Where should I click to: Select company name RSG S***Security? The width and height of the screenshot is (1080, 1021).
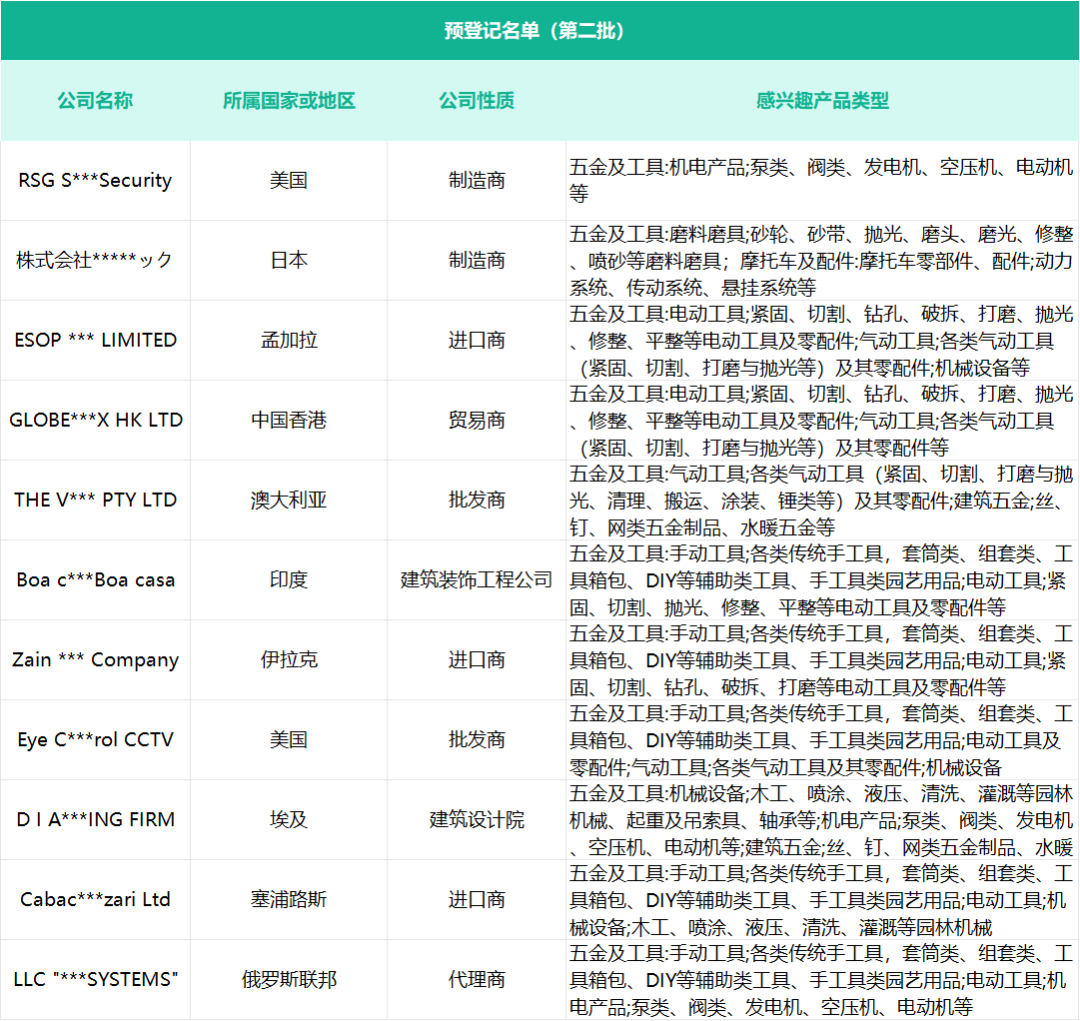[x=94, y=180]
